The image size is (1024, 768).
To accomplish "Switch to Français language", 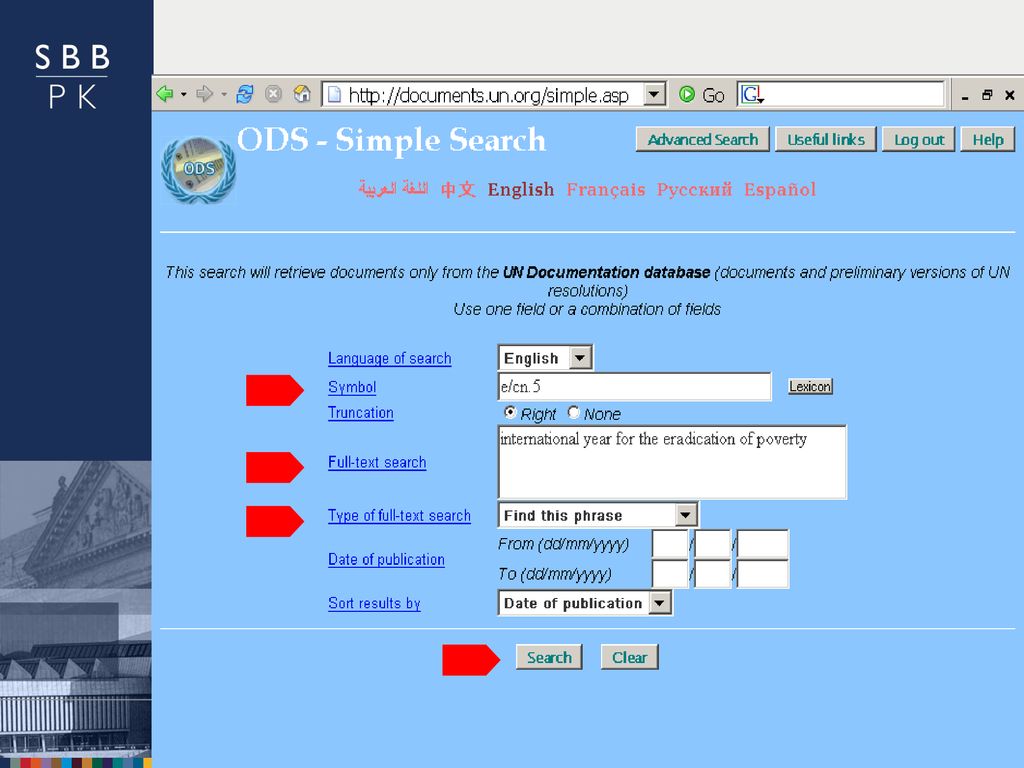I will 605,189.
